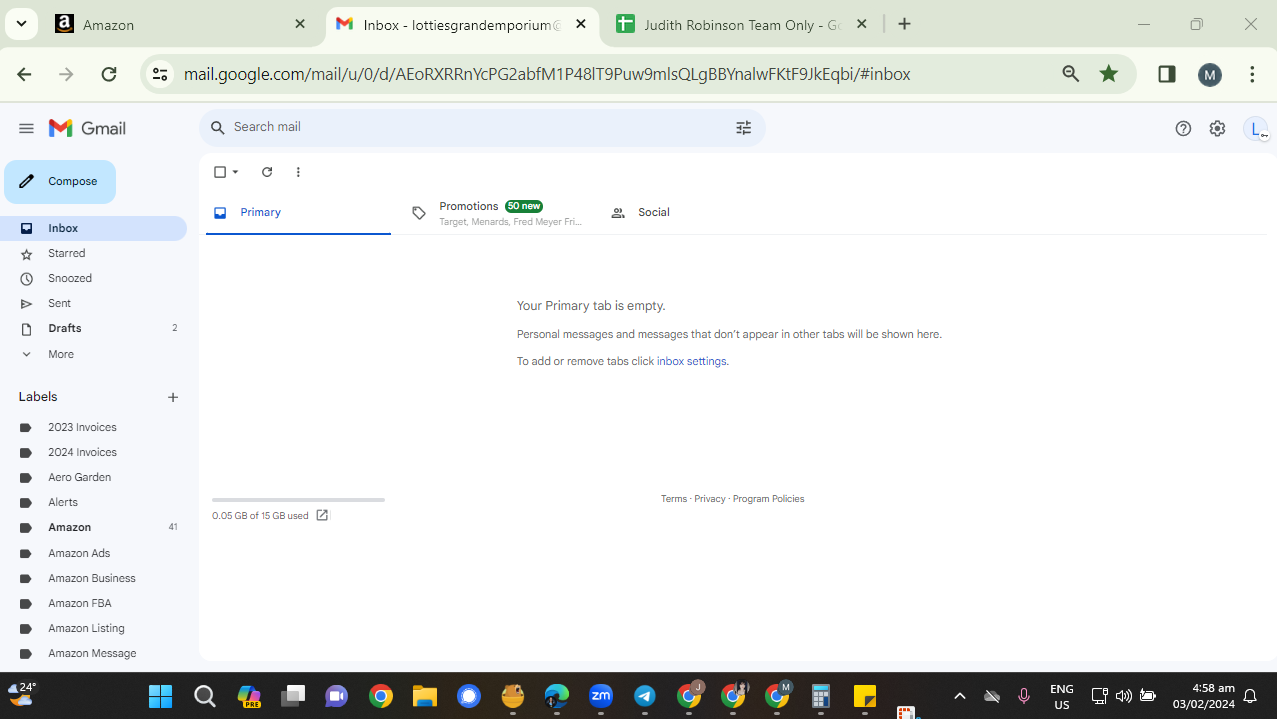Open Zoom app in taskbar
This screenshot has height=719, width=1277.
pyautogui.click(x=601, y=696)
